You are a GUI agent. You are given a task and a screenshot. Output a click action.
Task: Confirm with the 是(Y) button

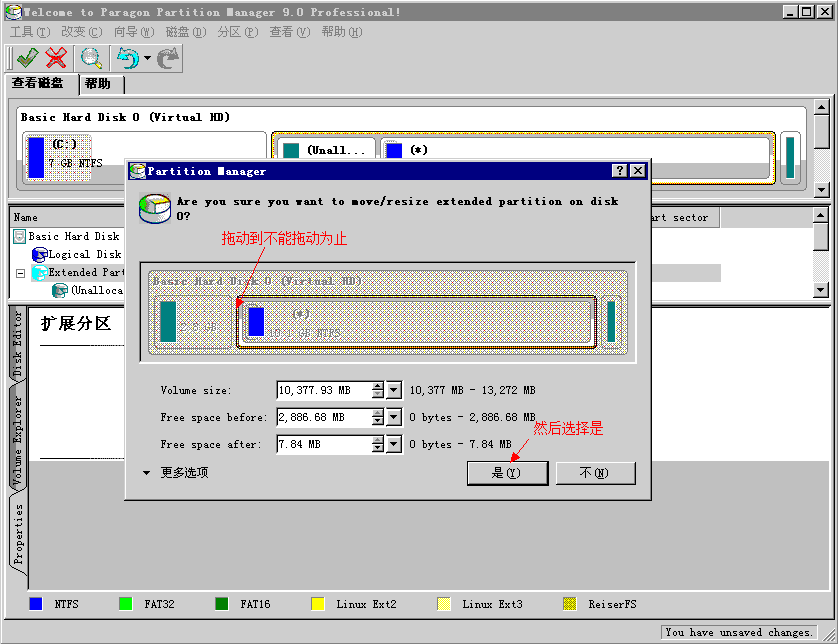(x=507, y=473)
